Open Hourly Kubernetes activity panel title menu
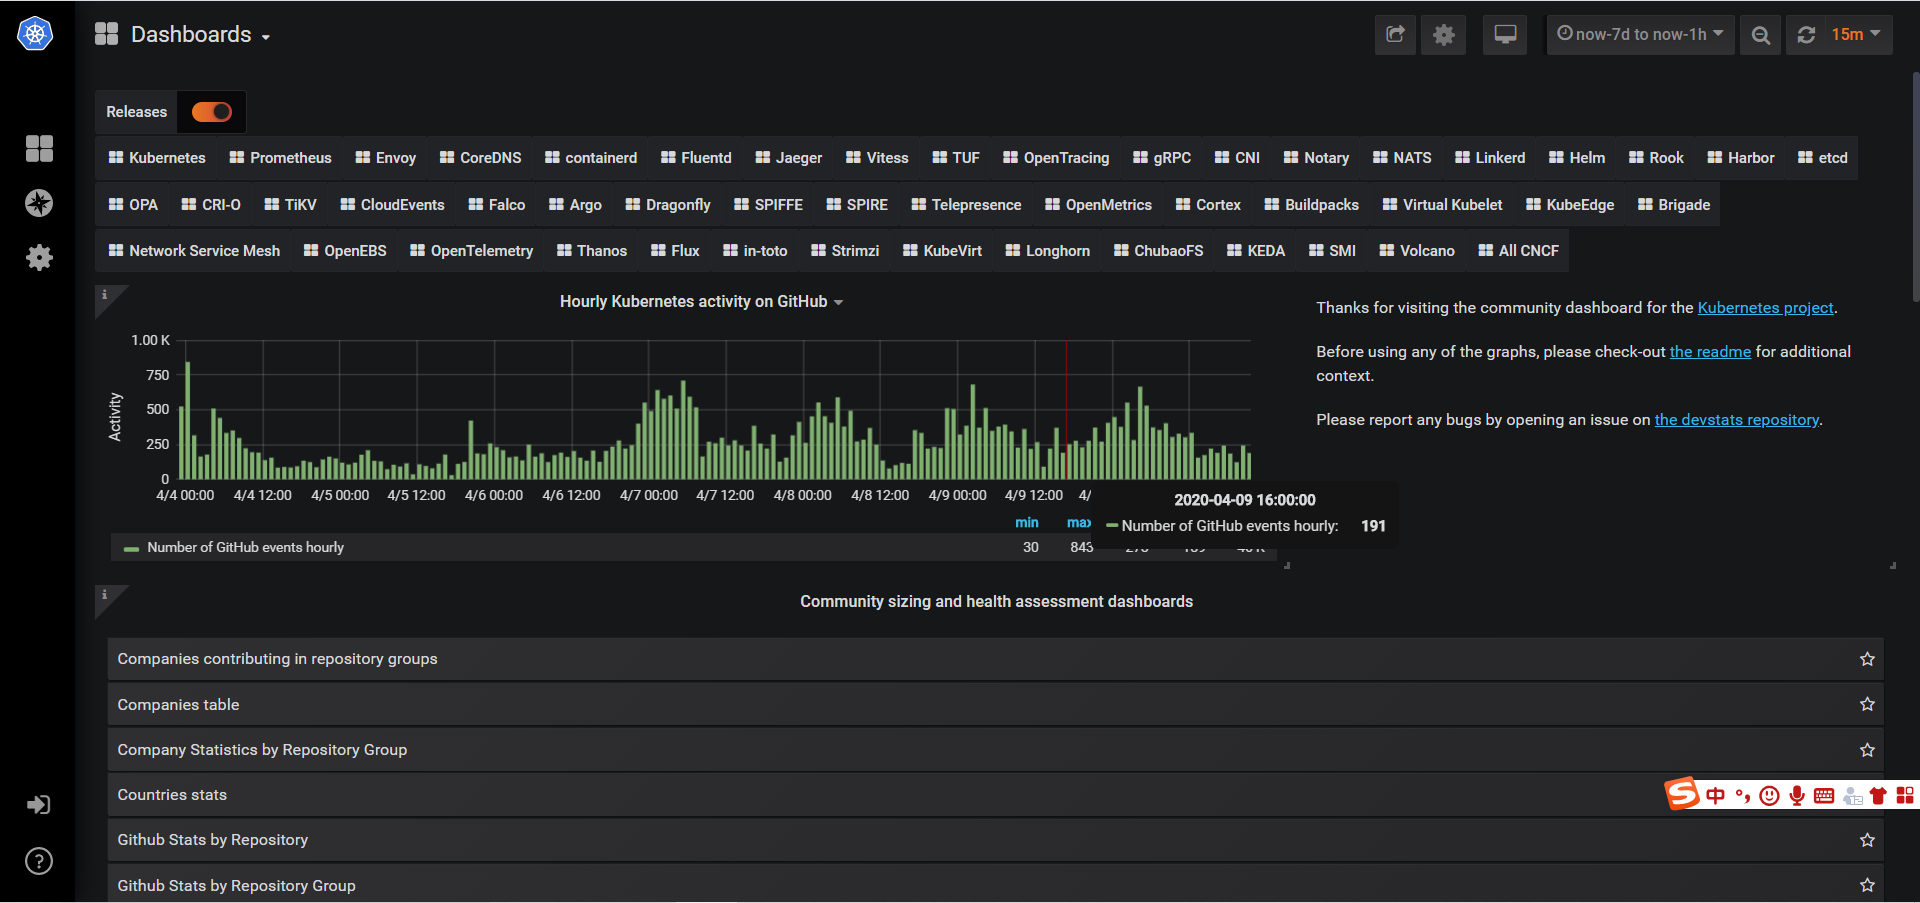1920x903 pixels. [x=700, y=302]
